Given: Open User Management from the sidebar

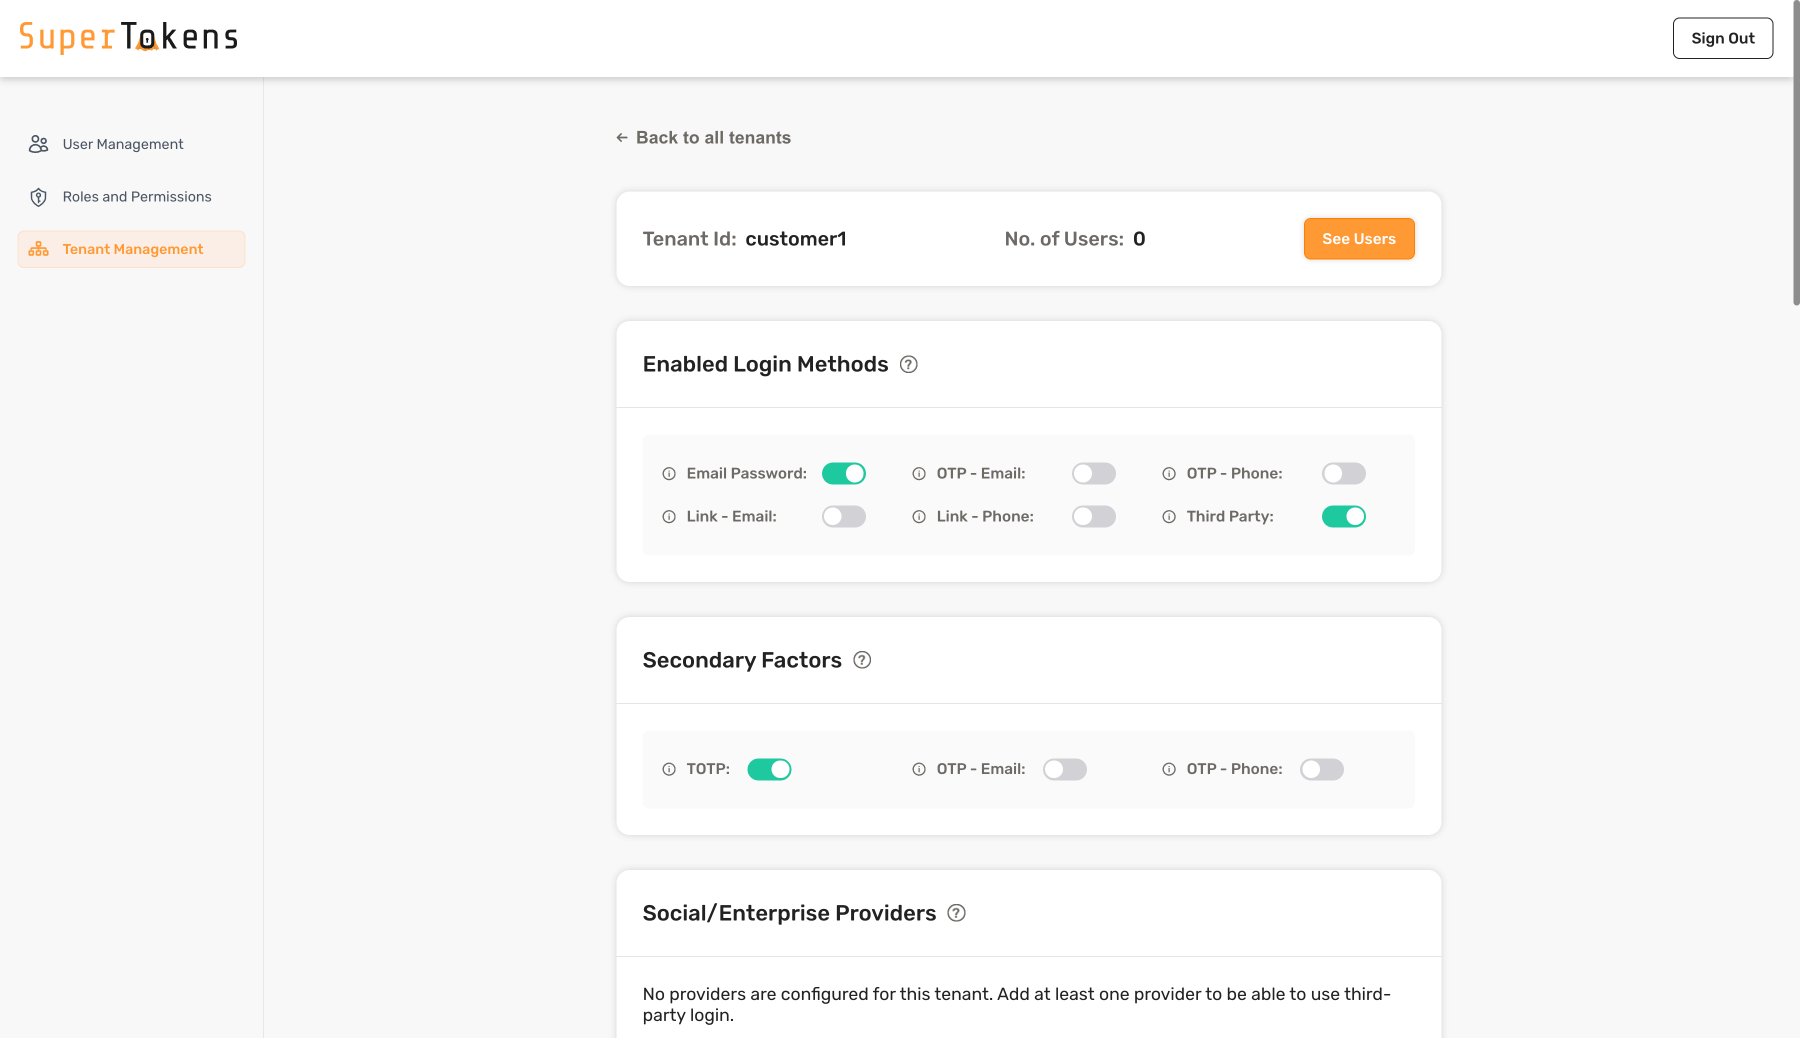Looking at the screenshot, I should click(x=122, y=143).
